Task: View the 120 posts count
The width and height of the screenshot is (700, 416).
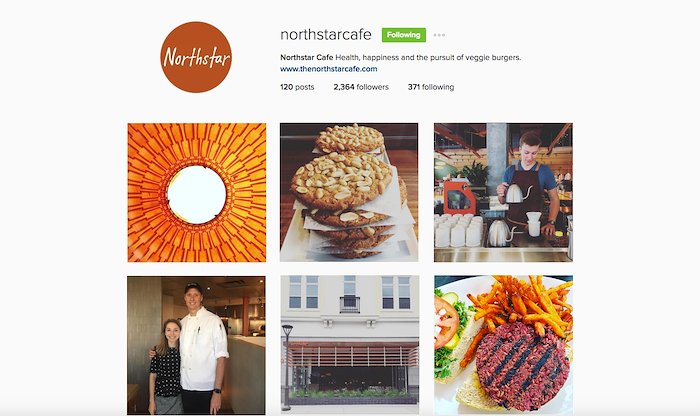Action: pos(297,87)
